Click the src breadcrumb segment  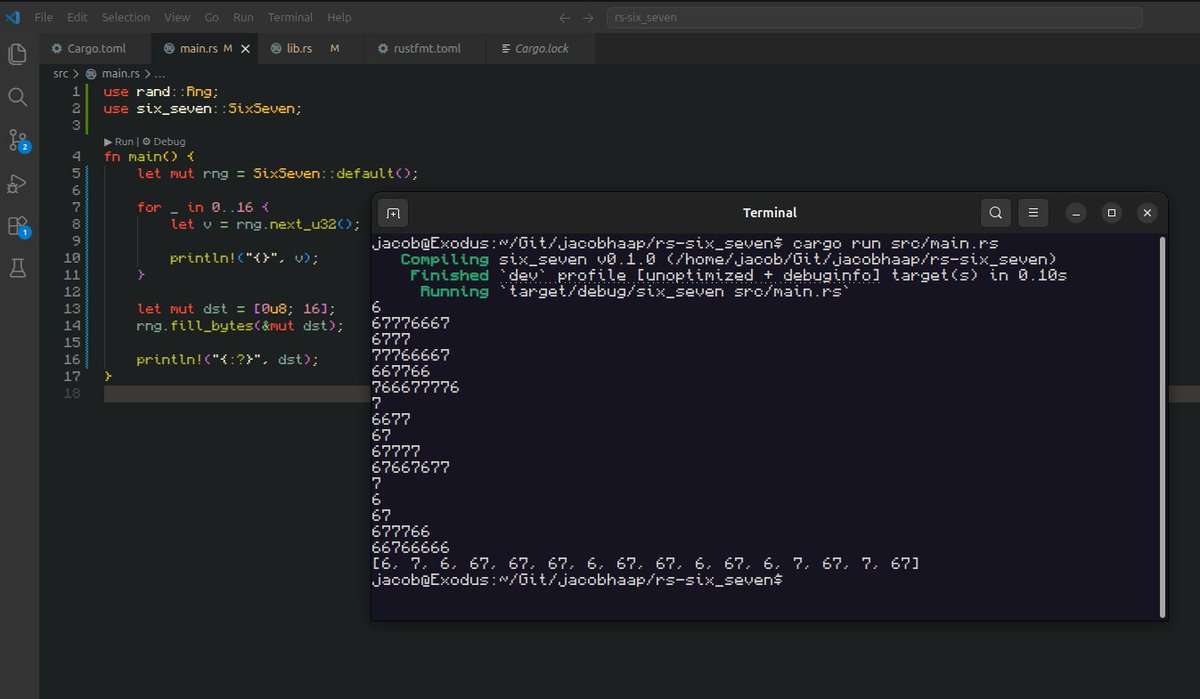coord(61,74)
